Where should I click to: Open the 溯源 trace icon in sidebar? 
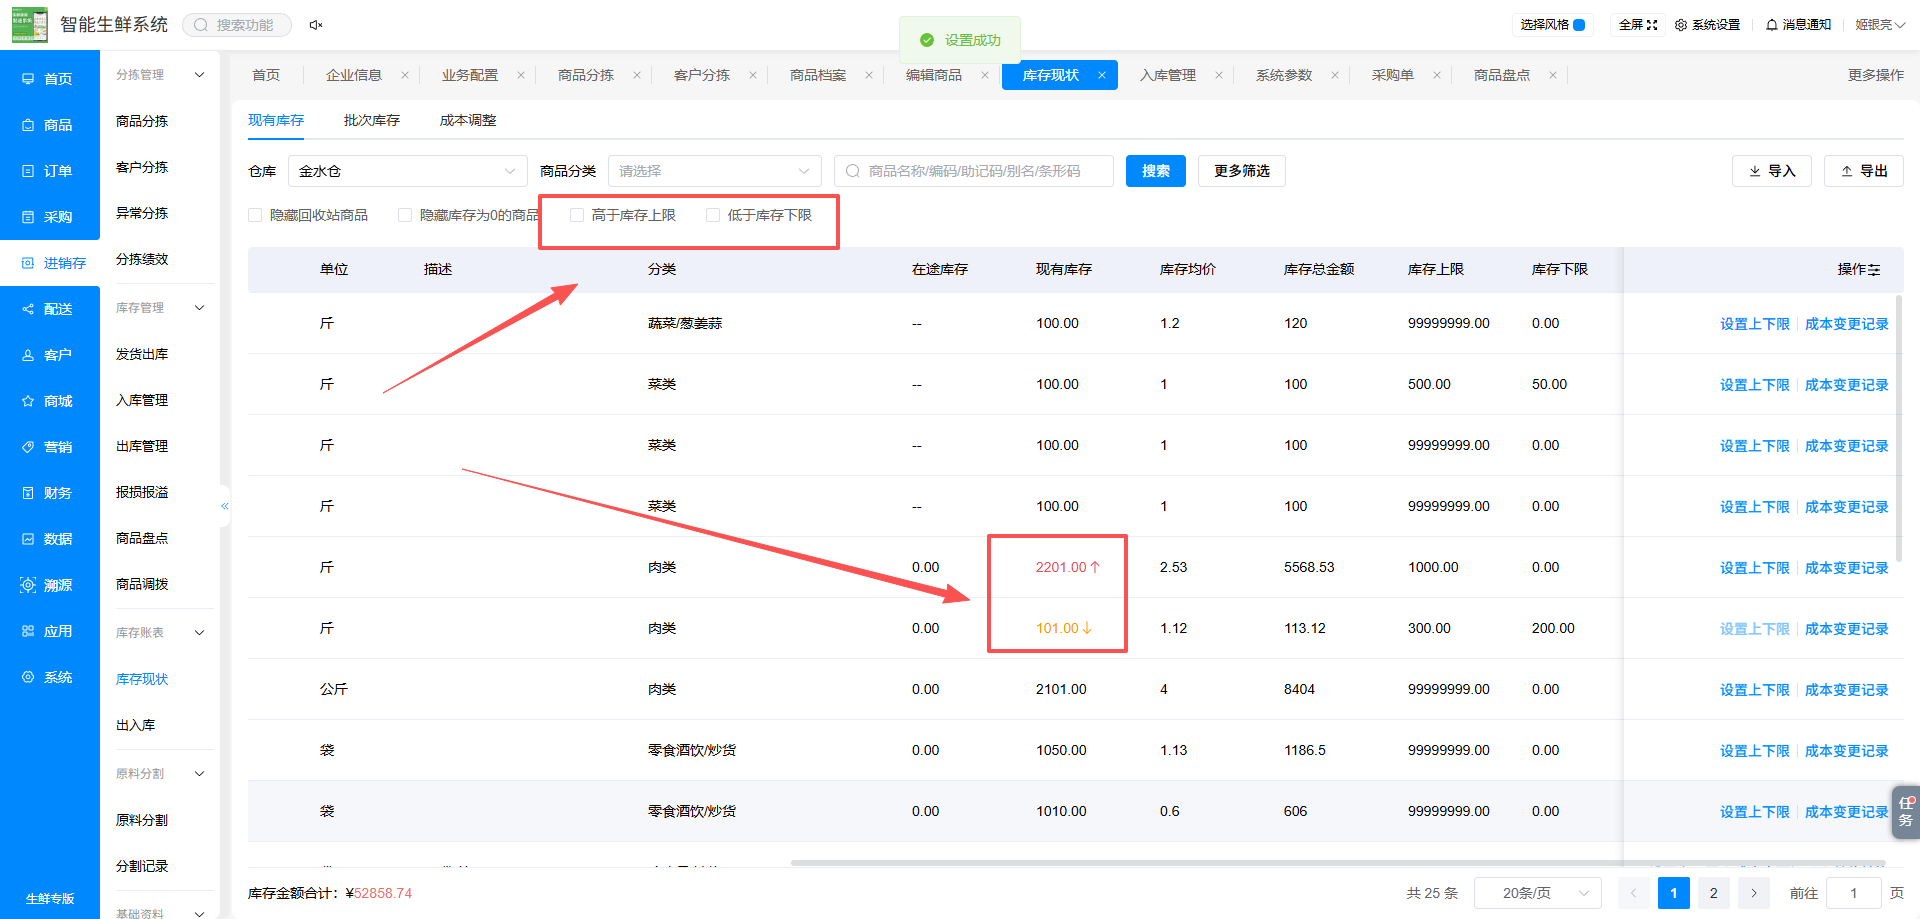tap(28, 585)
